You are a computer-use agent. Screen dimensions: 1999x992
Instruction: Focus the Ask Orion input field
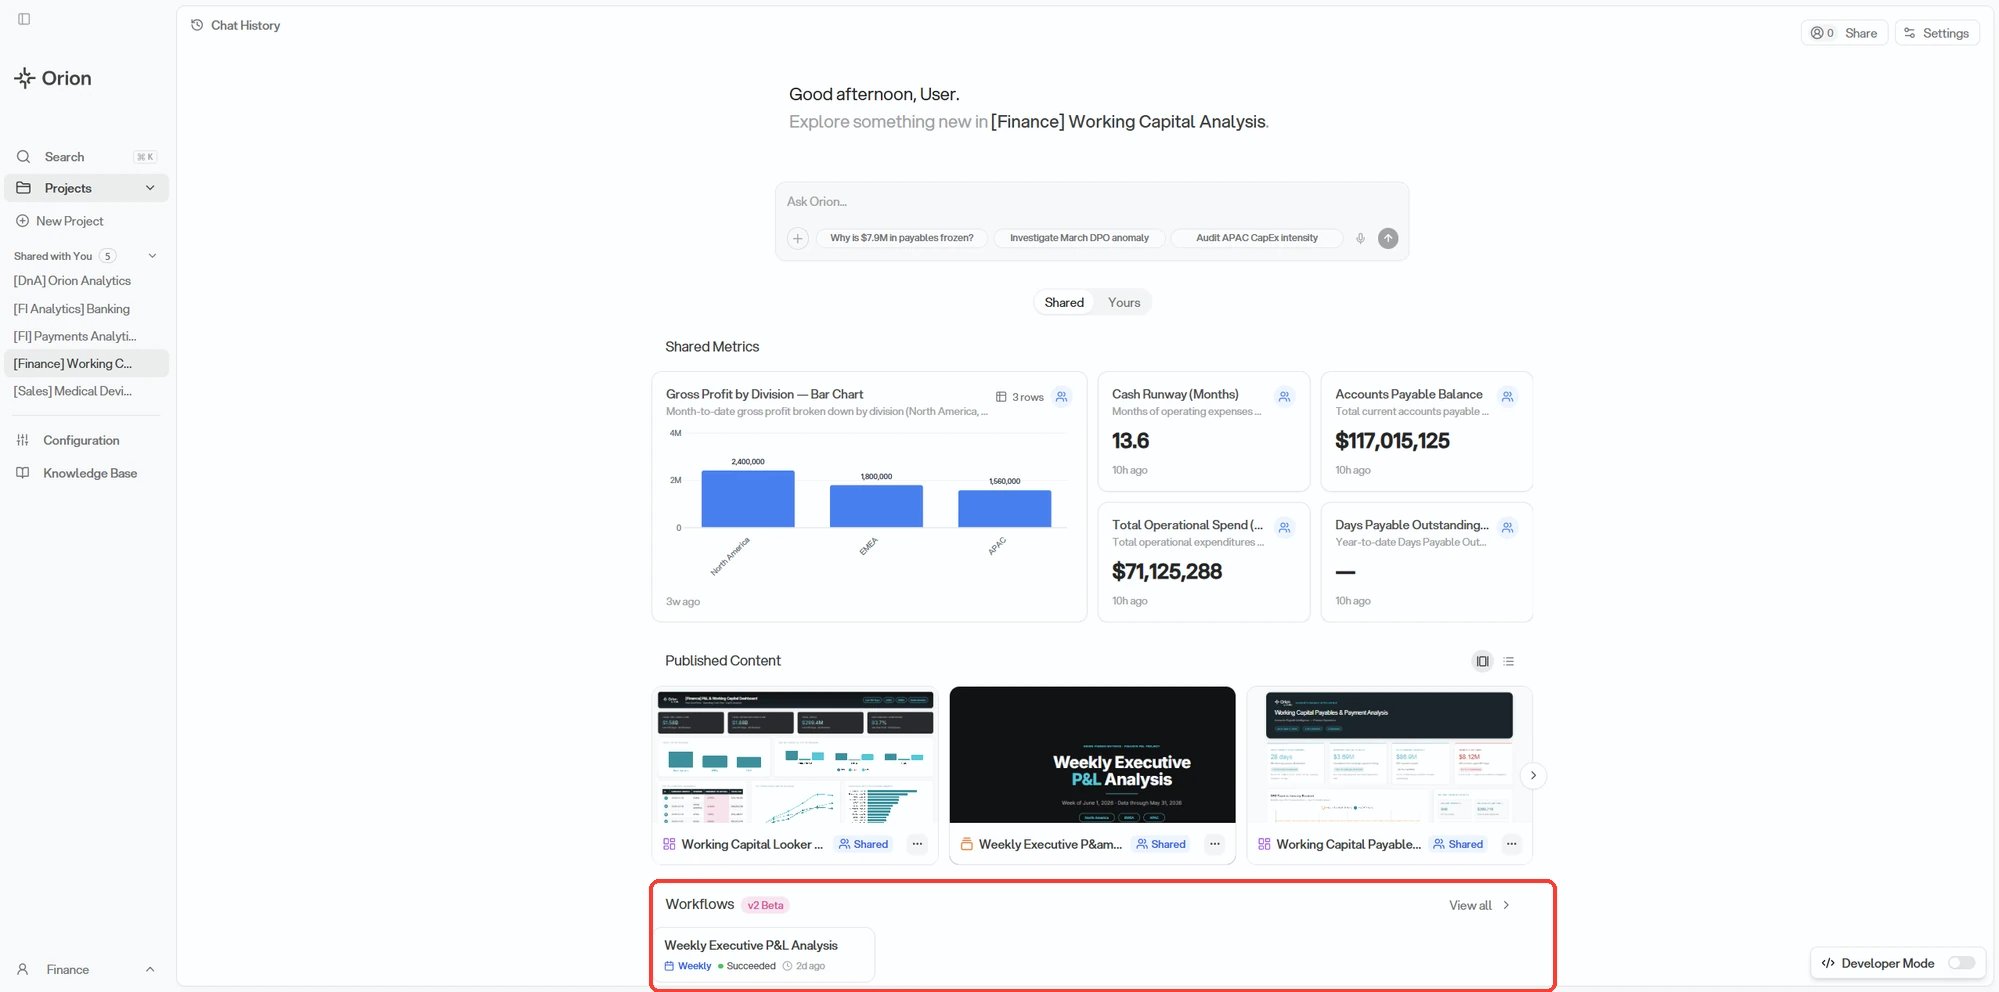pyautogui.click(x=1090, y=202)
